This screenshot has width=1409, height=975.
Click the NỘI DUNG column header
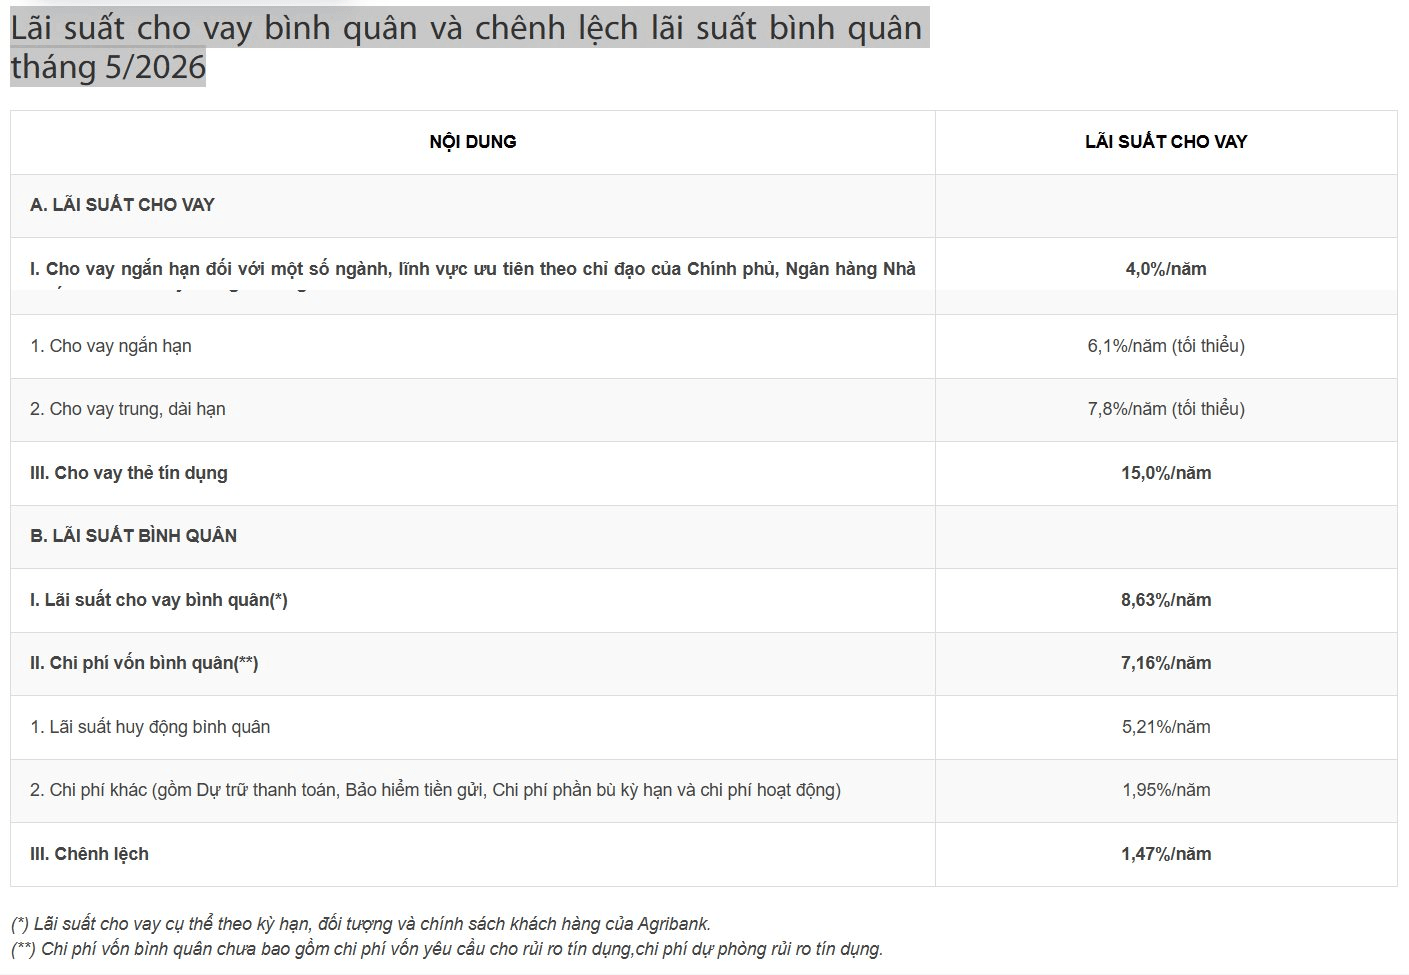(473, 142)
